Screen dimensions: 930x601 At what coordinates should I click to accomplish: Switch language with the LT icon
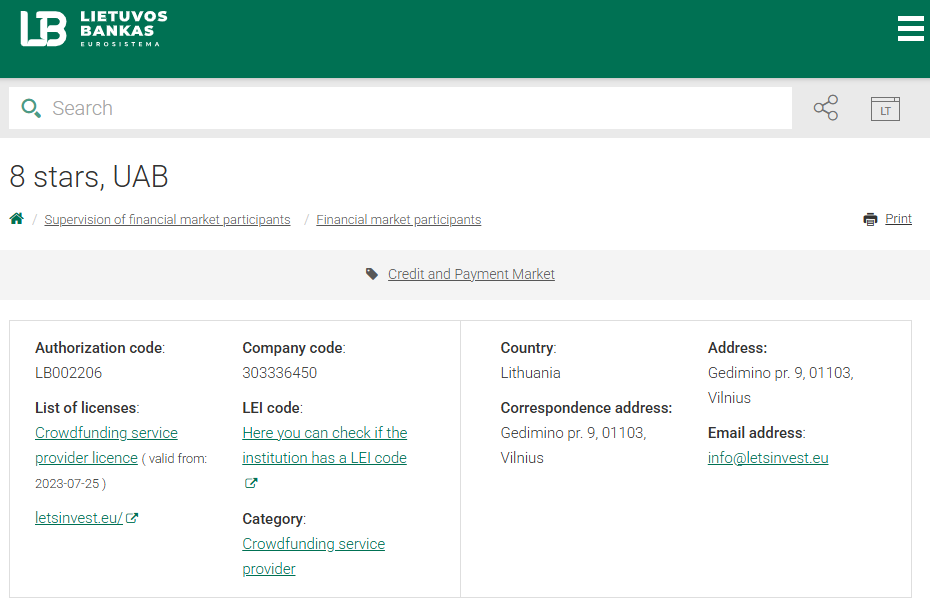[885, 109]
